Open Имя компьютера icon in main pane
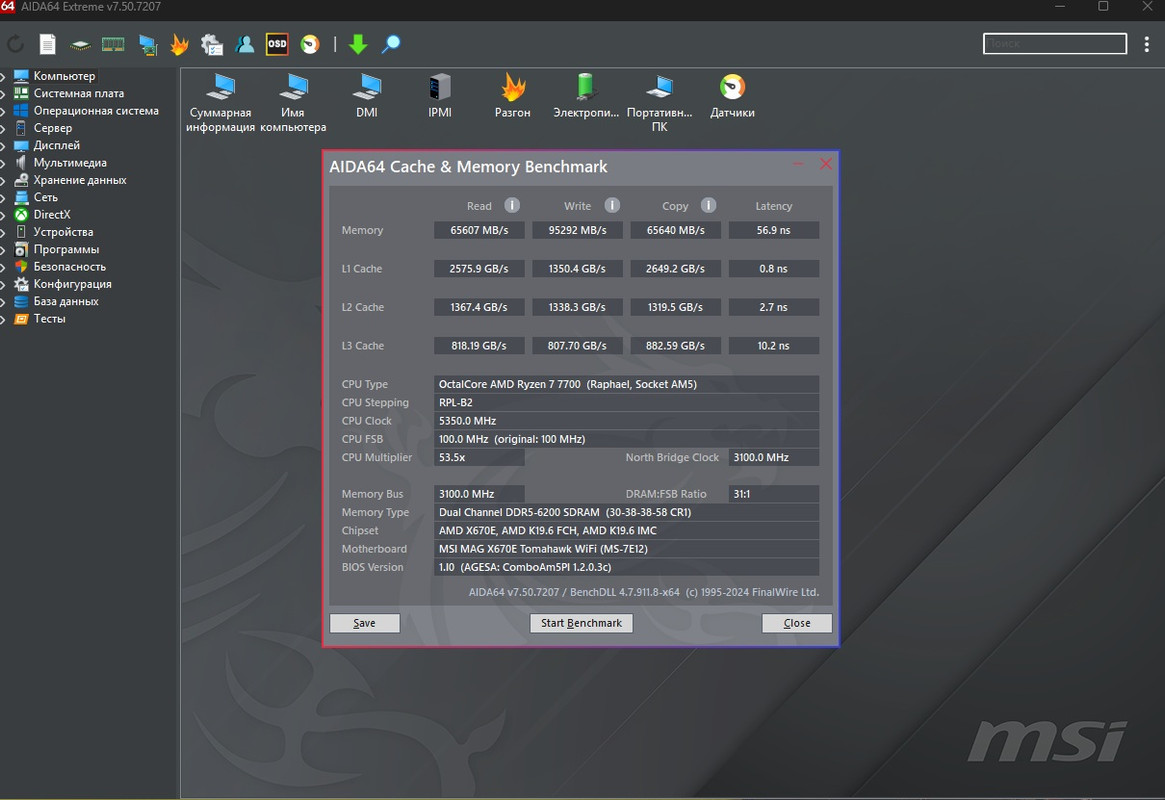1165x800 pixels. pyautogui.click(x=293, y=103)
